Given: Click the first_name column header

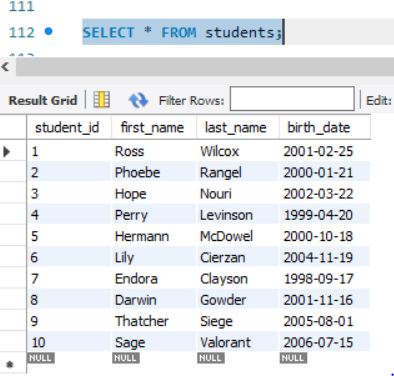Looking at the screenshot, I should [x=154, y=127].
